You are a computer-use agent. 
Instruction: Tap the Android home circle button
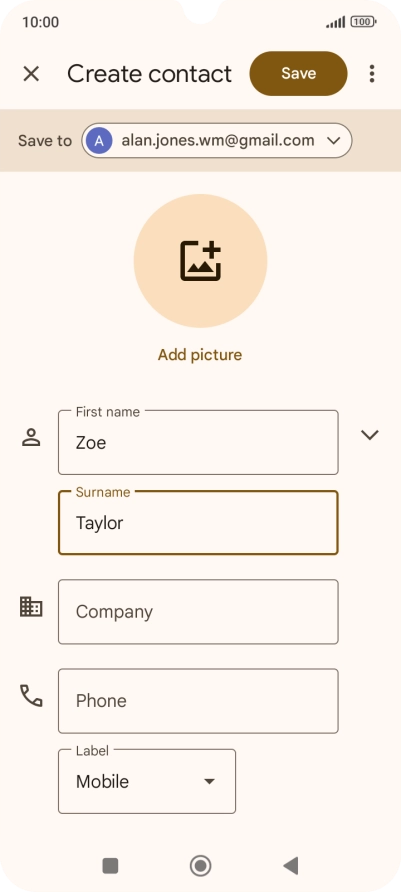200,866
